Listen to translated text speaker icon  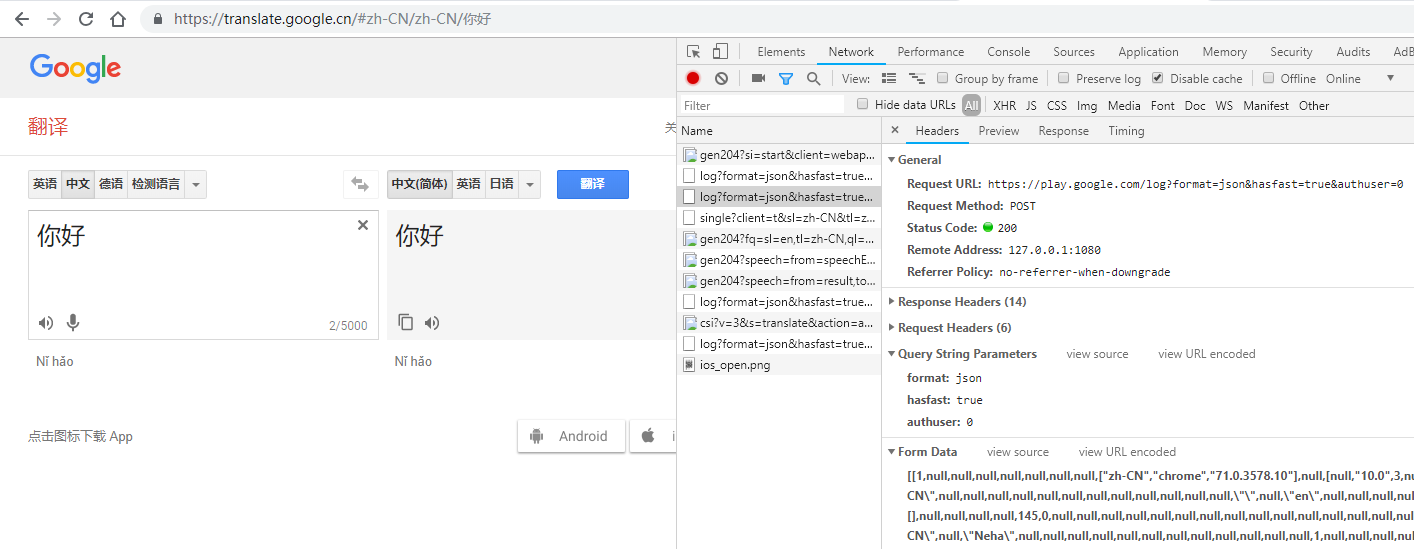point(432,322)
